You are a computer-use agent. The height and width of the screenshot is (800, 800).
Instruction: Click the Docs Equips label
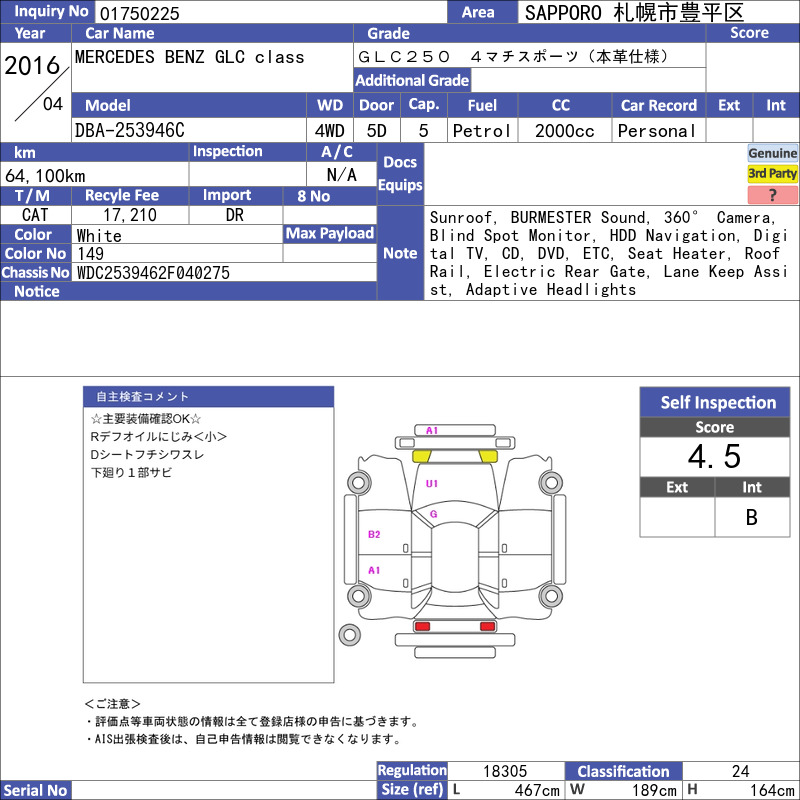pyautogui.click(x=401, y=174)
